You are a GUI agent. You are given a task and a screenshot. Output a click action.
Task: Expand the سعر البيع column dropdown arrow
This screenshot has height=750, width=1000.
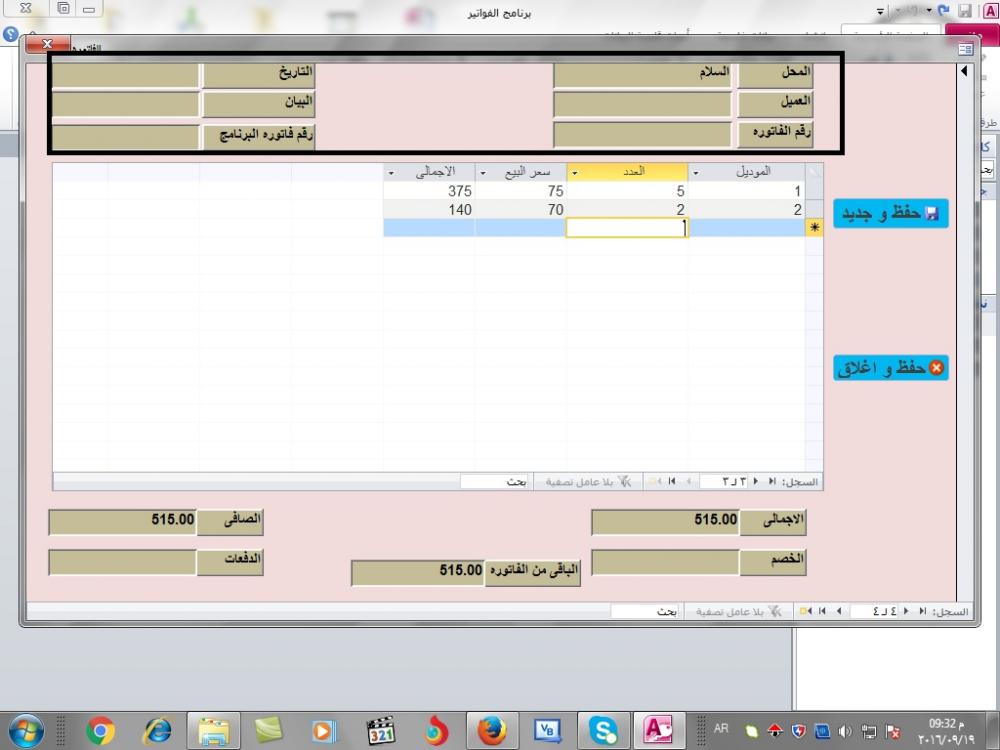click(x=482, y=172)
